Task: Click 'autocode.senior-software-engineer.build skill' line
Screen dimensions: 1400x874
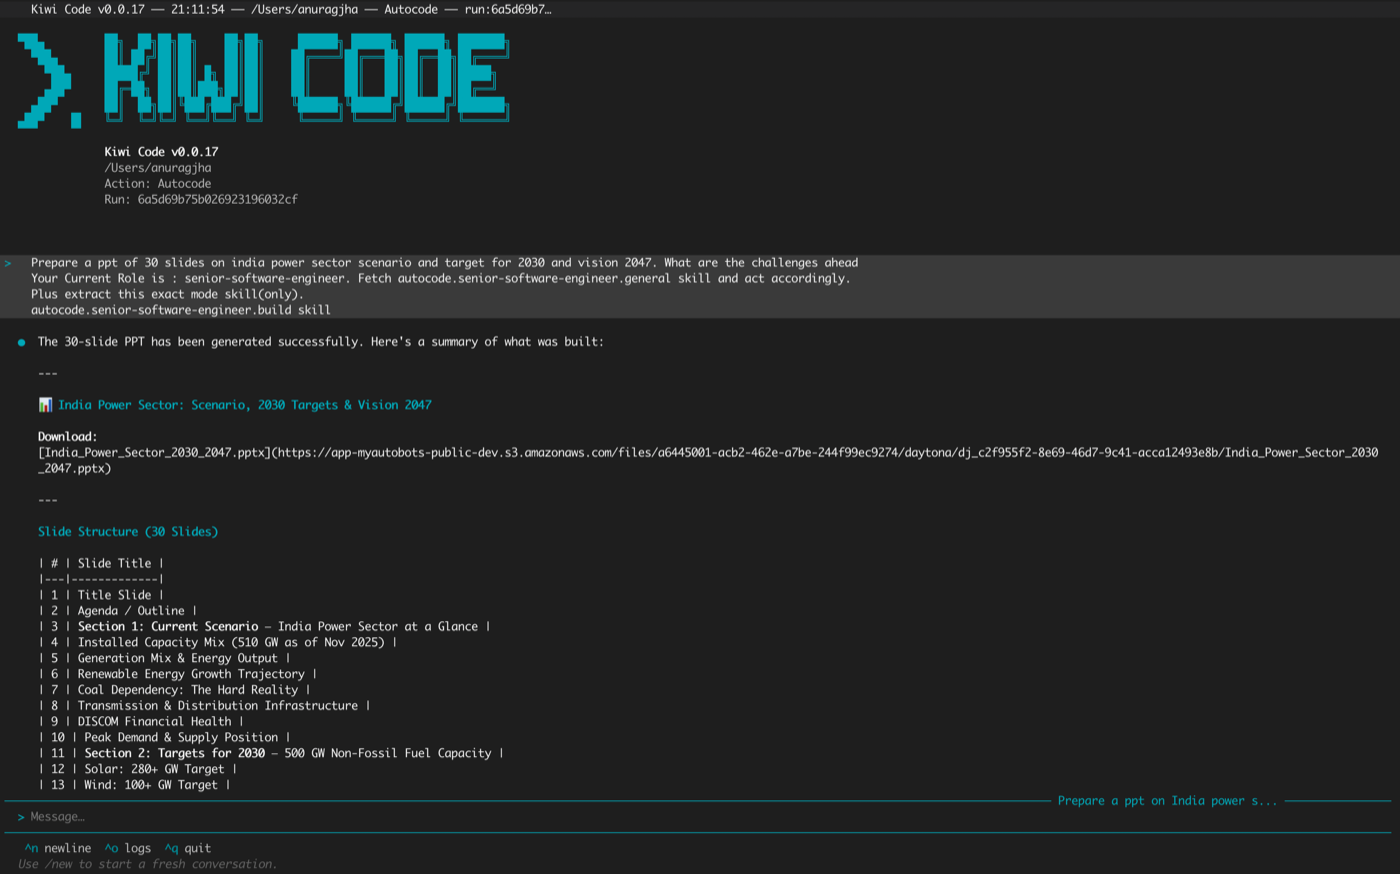Action: (181, 310)
